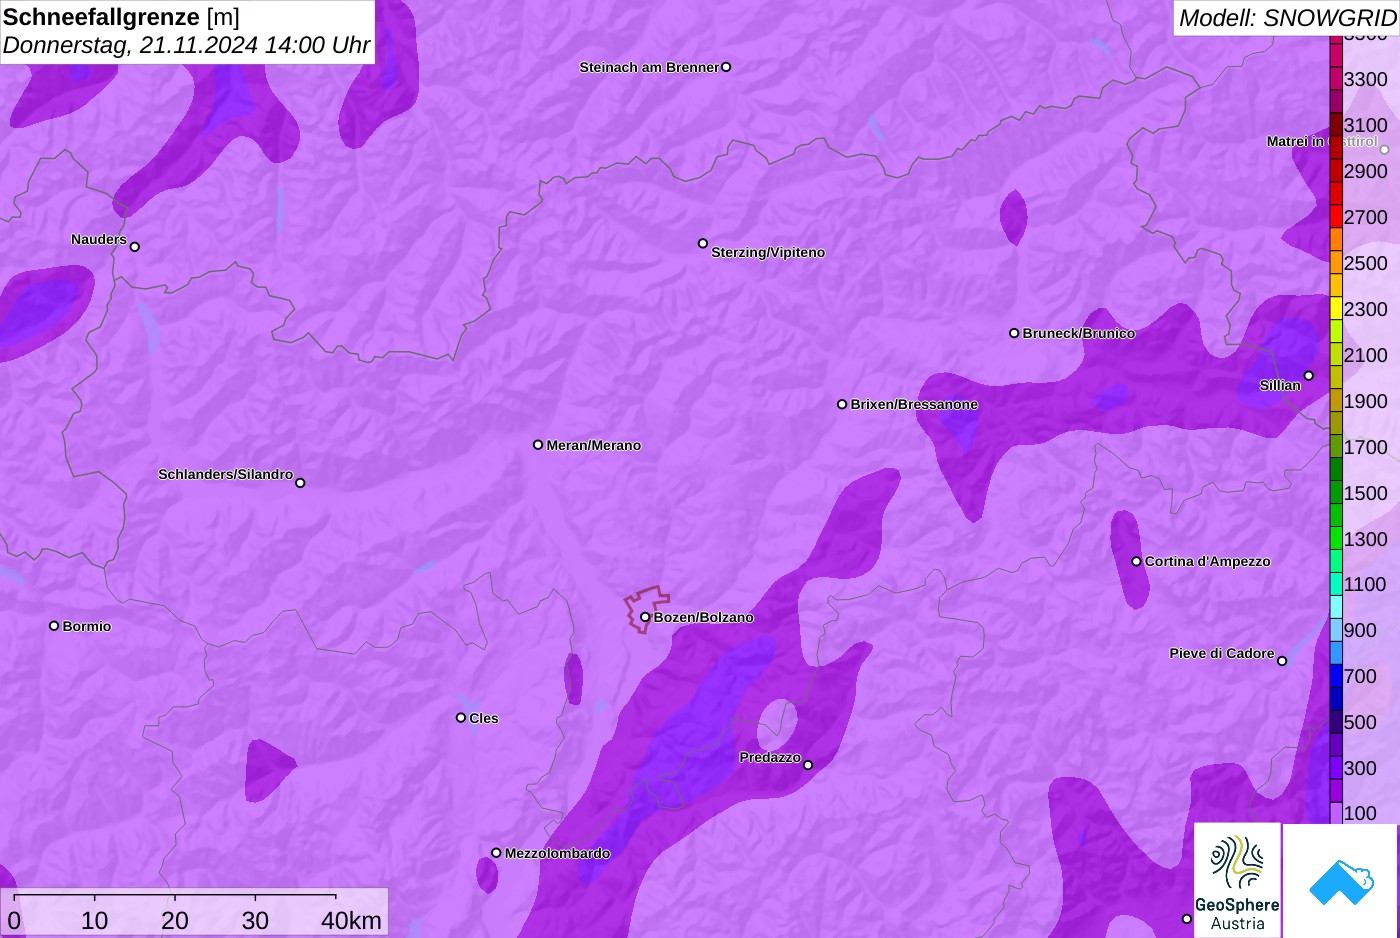Viewport: 1400px width, 938px height.
Task: Select the yellow legend swatch beside 2300
Action: pyautogui.click(x=1336, y=309)
